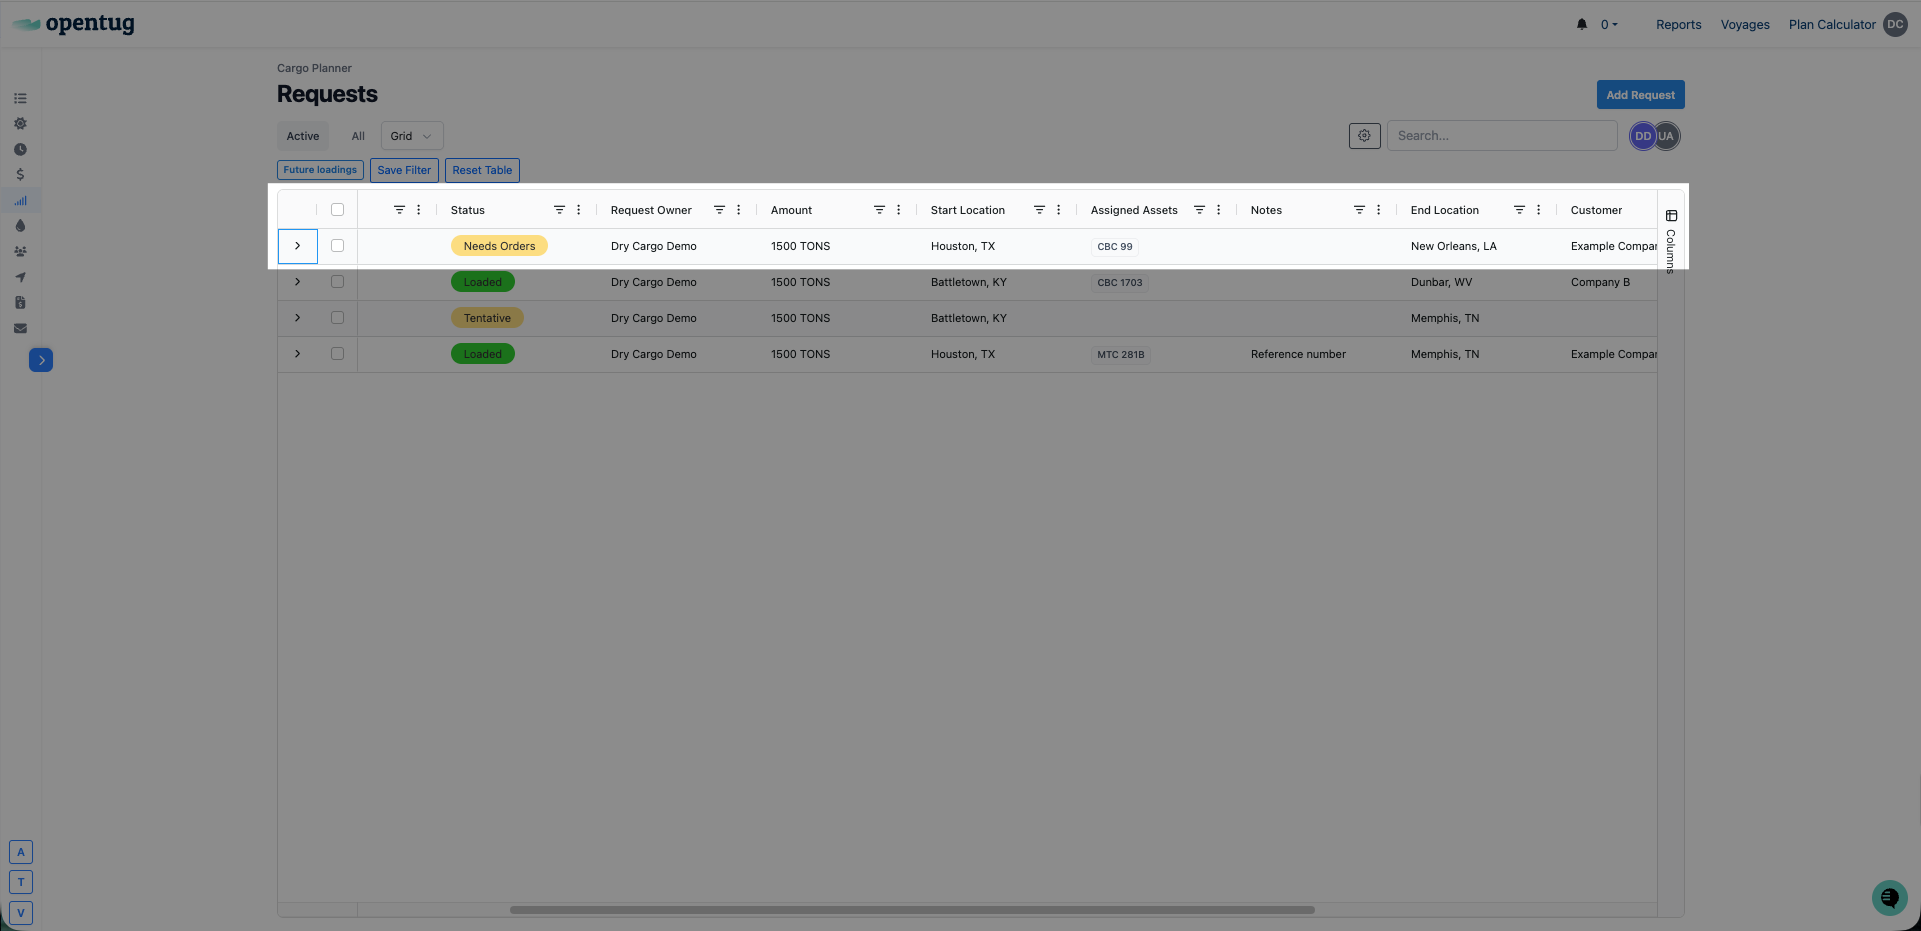Expand the Needs Orders request row
Viewport: 1921px width, 931px height.
[297, 246]
